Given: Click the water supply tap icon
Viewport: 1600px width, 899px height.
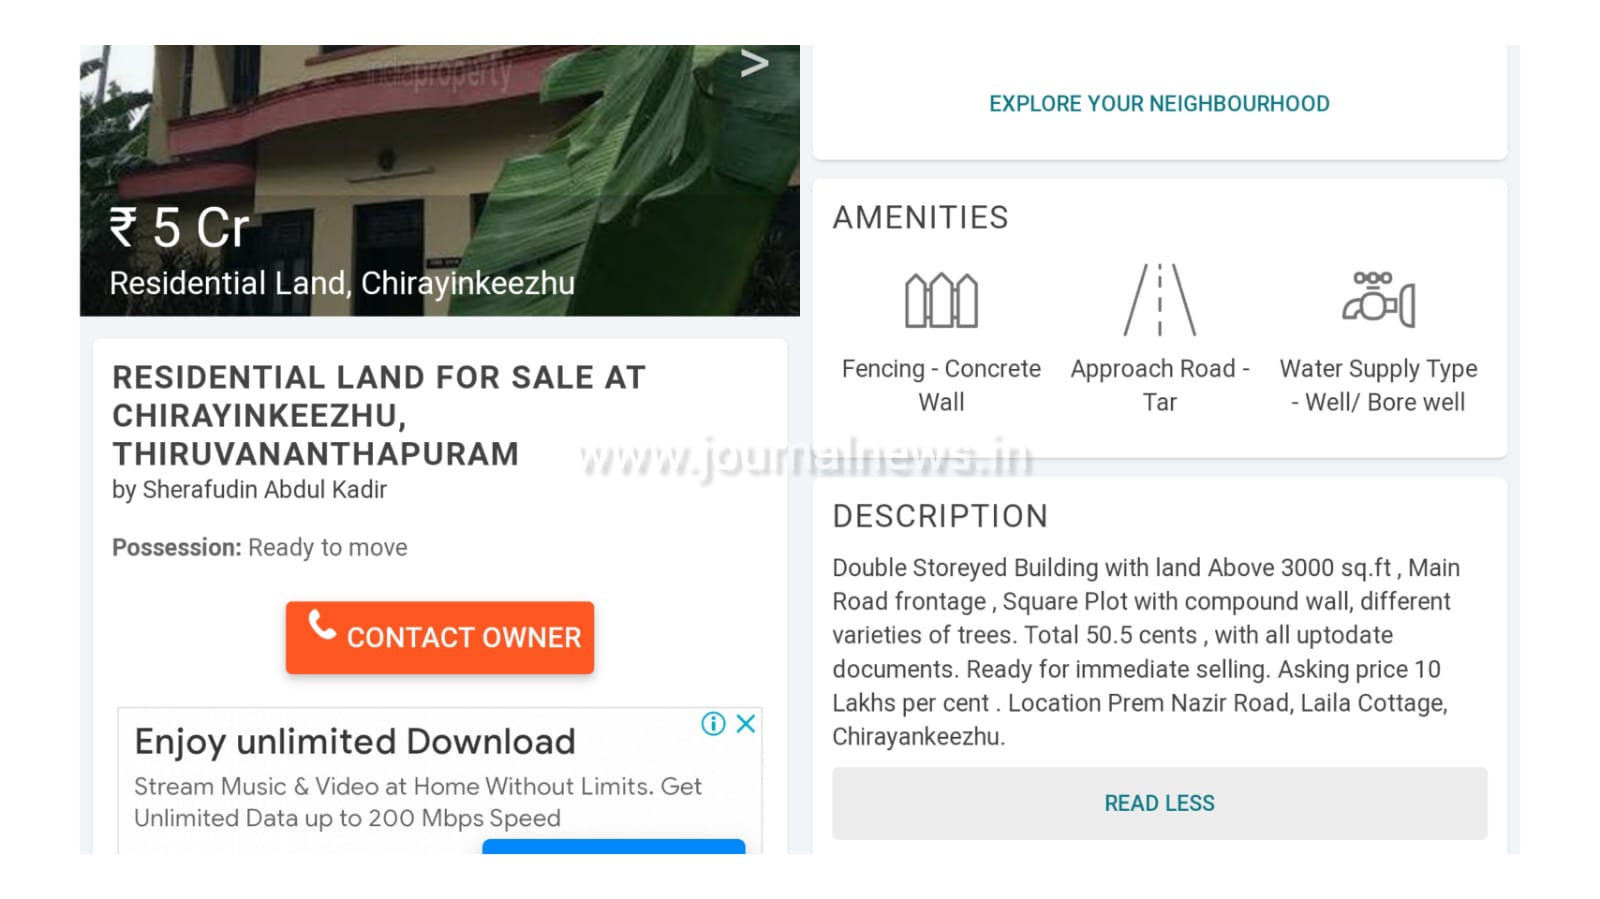Looking at the screenshot, I should pos(1379,299).
